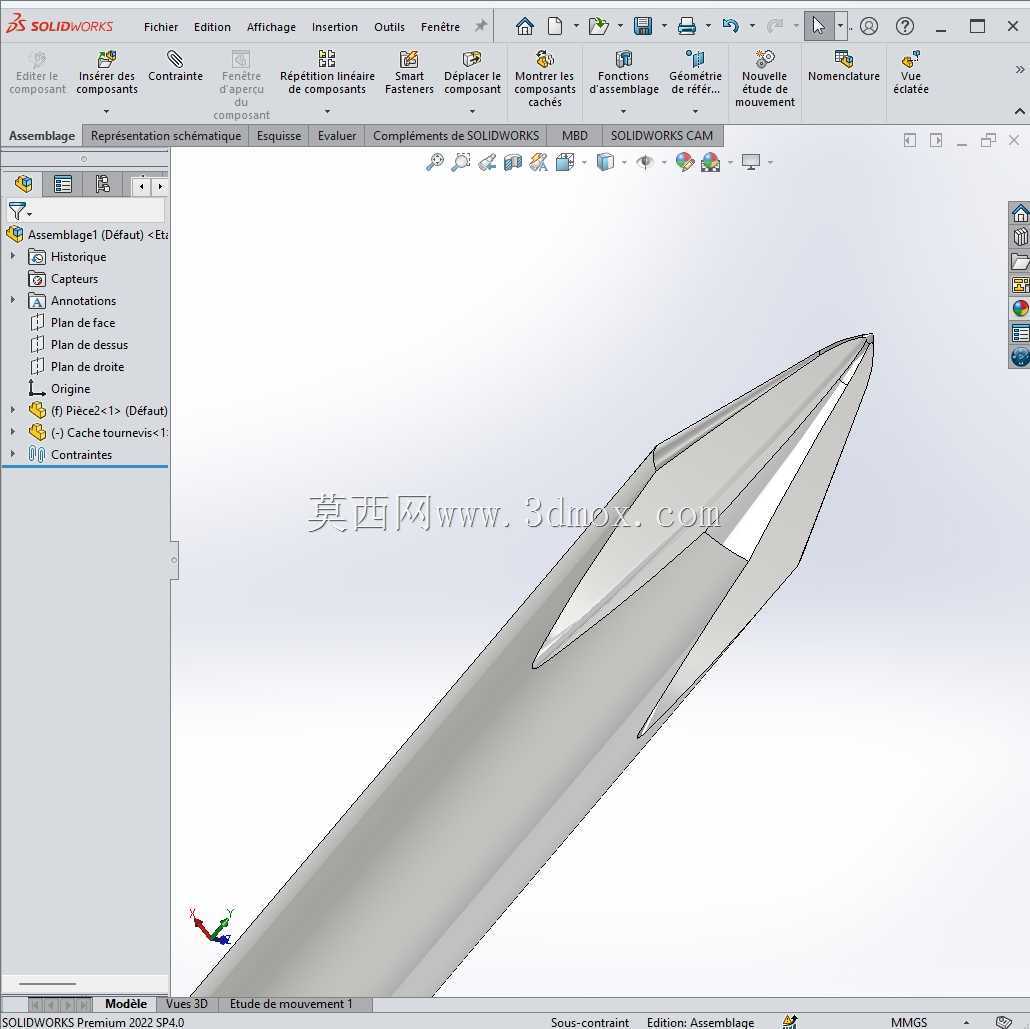Select Plan de face in tree
Image resolution: width=1030 pixels, height=1029 pixels.
(x=83, y=322)
